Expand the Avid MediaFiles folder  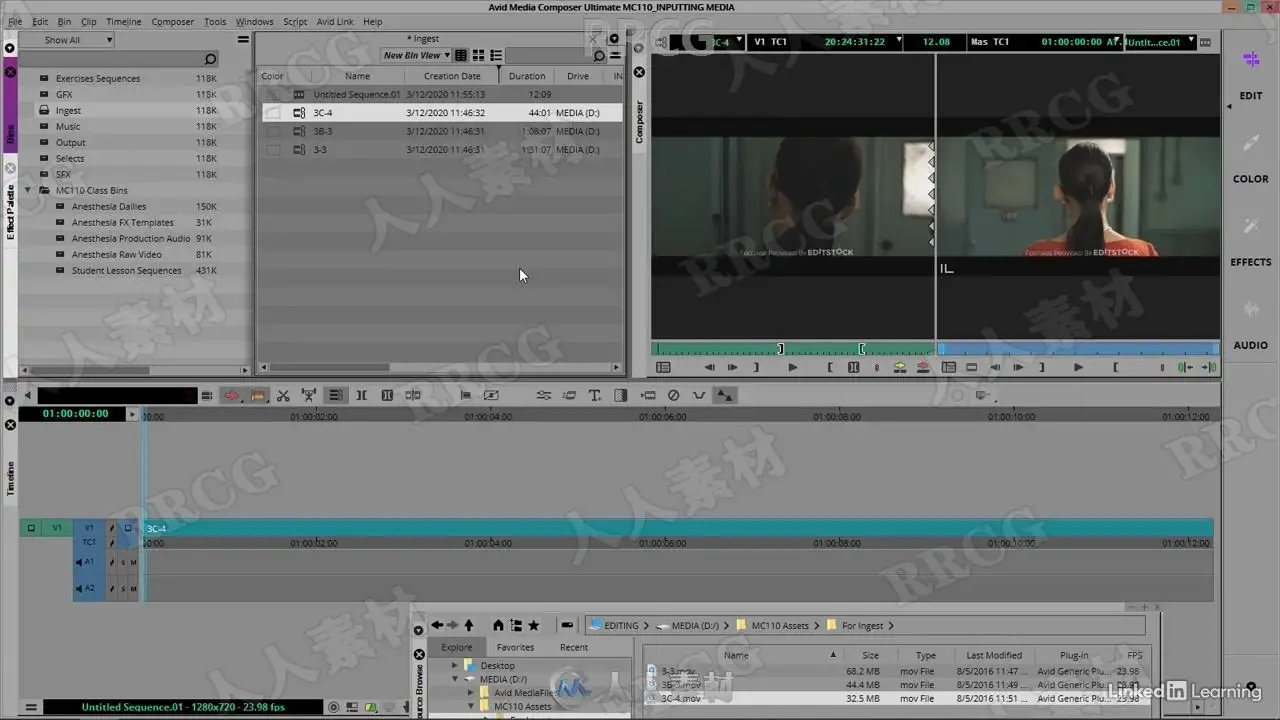coord(469,693)
